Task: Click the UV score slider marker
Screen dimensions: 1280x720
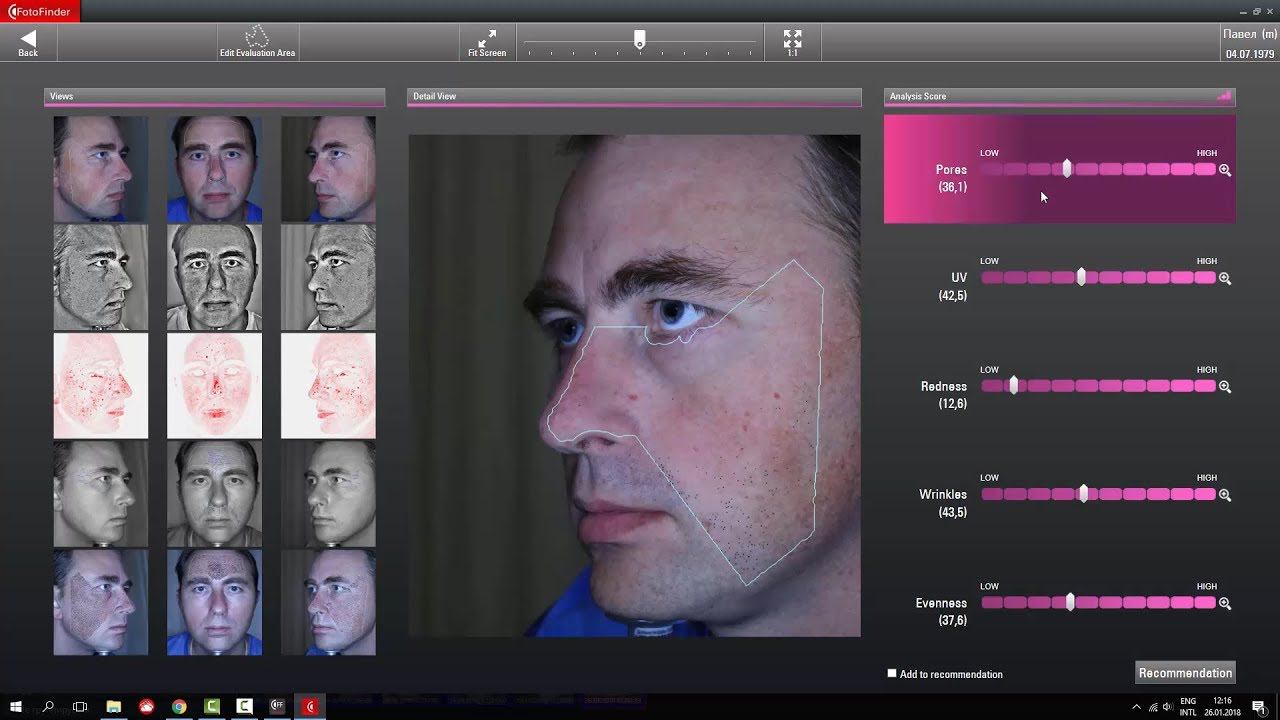Action: coord(1081,277)
